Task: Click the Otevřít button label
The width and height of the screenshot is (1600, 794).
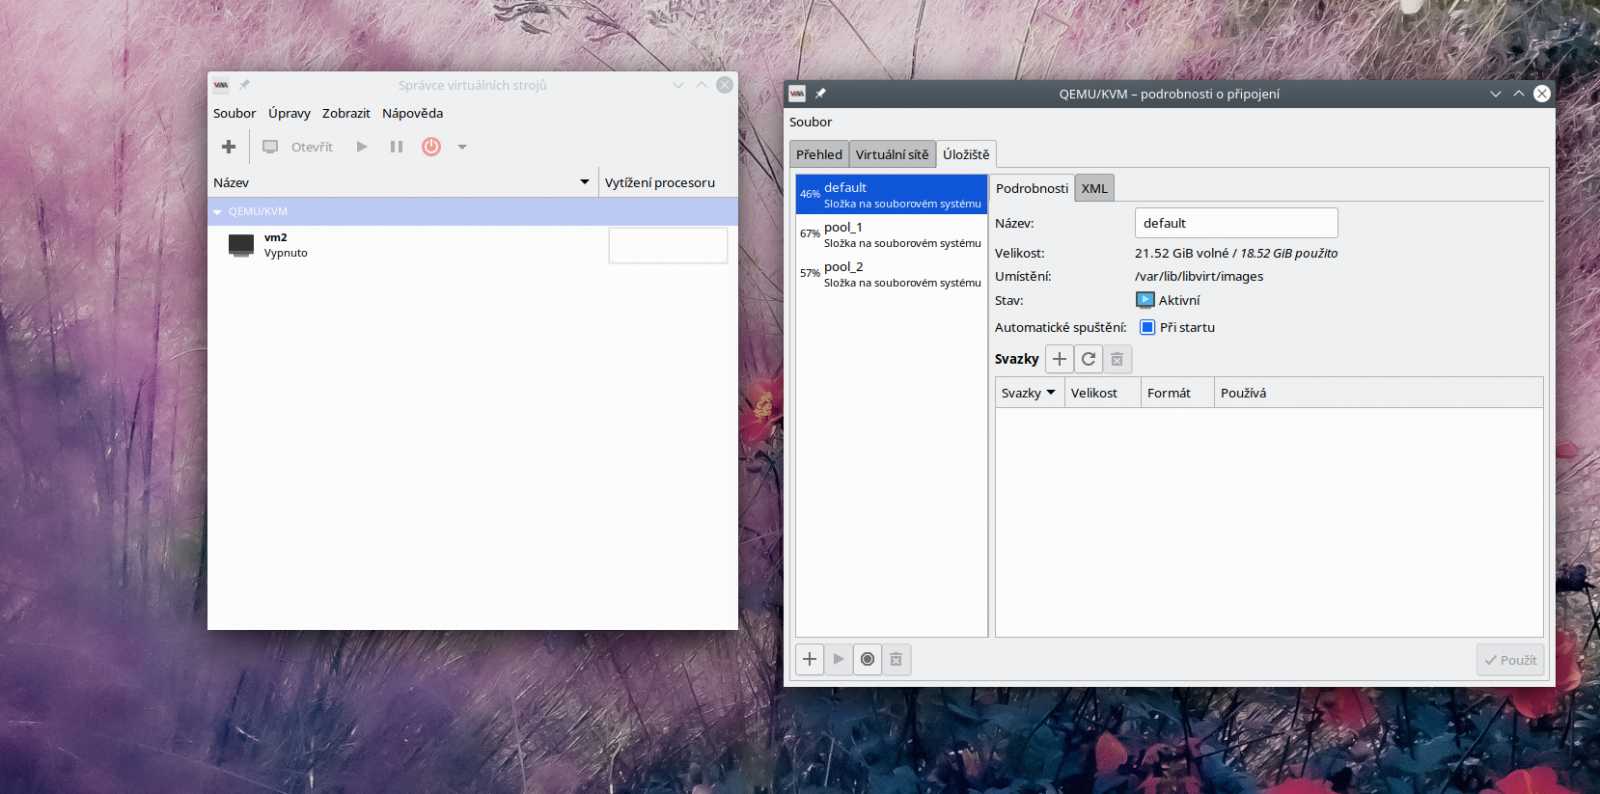Action: tap(312, 147)
